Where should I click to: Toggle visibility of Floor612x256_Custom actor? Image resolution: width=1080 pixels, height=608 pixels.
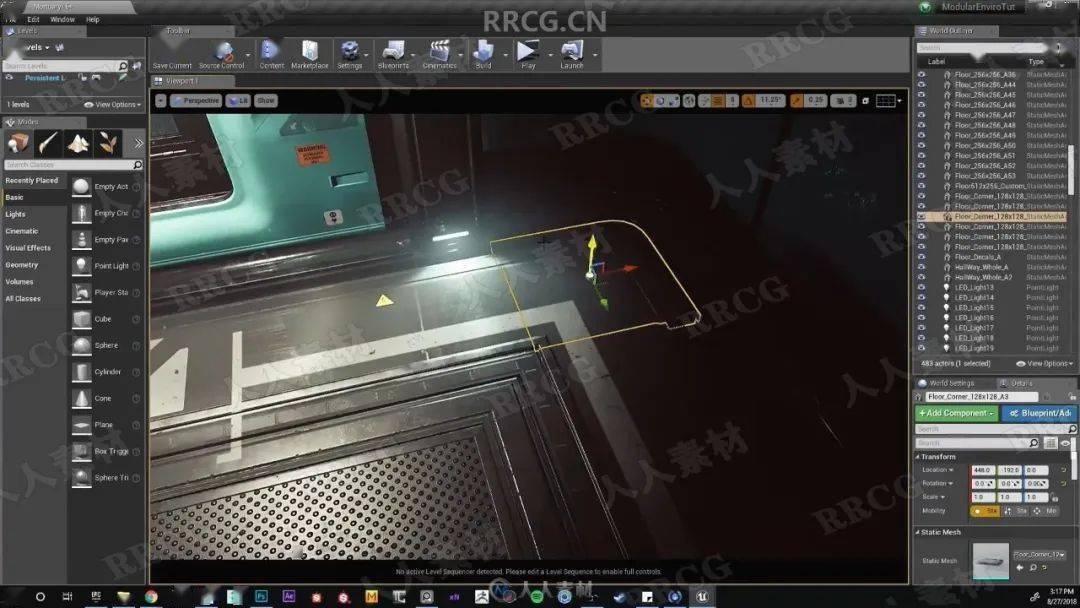[x=922, y=186]
